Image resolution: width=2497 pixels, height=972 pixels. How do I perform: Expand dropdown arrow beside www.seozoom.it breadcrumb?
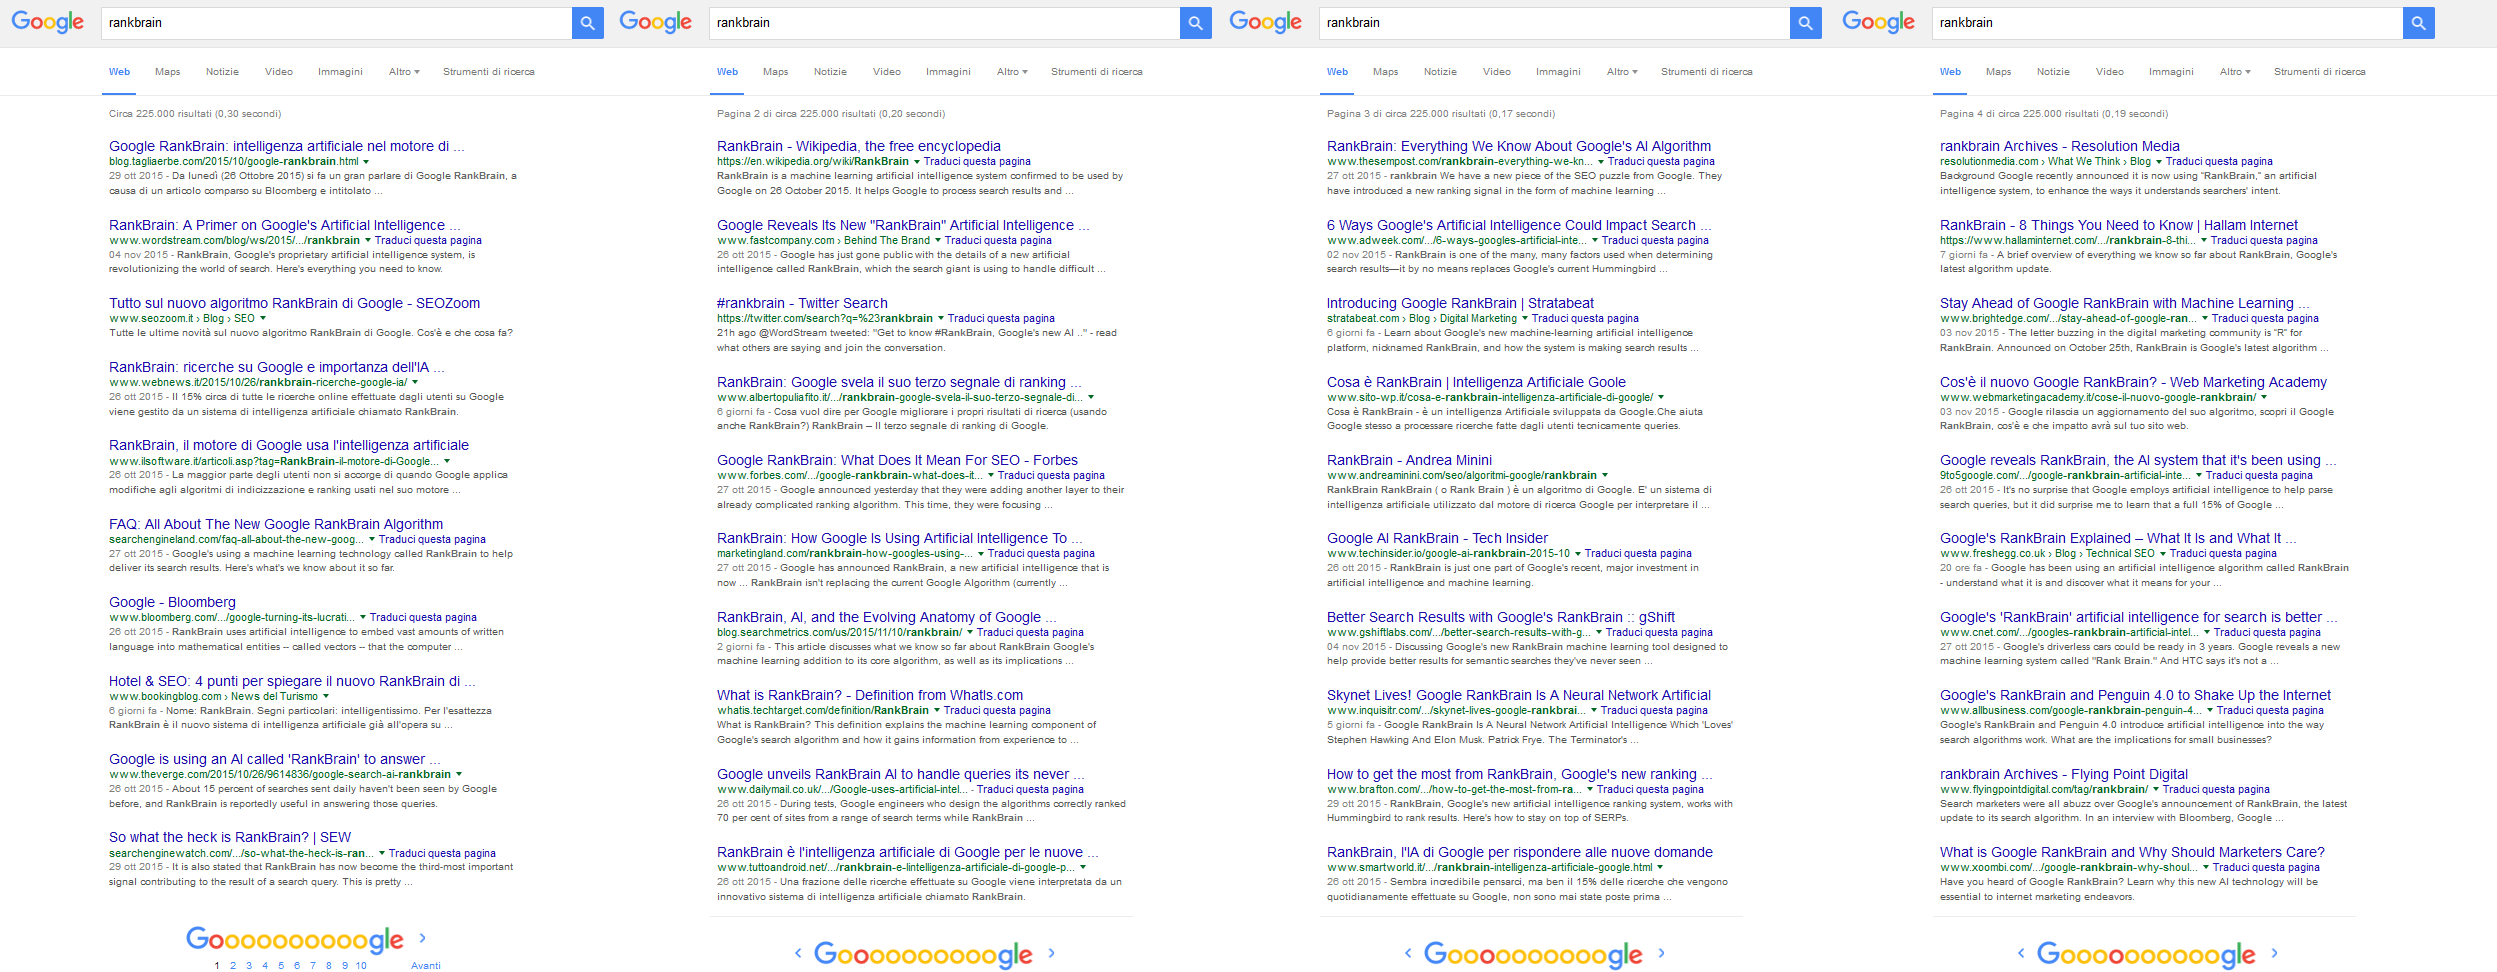click(x=262, y=319)
